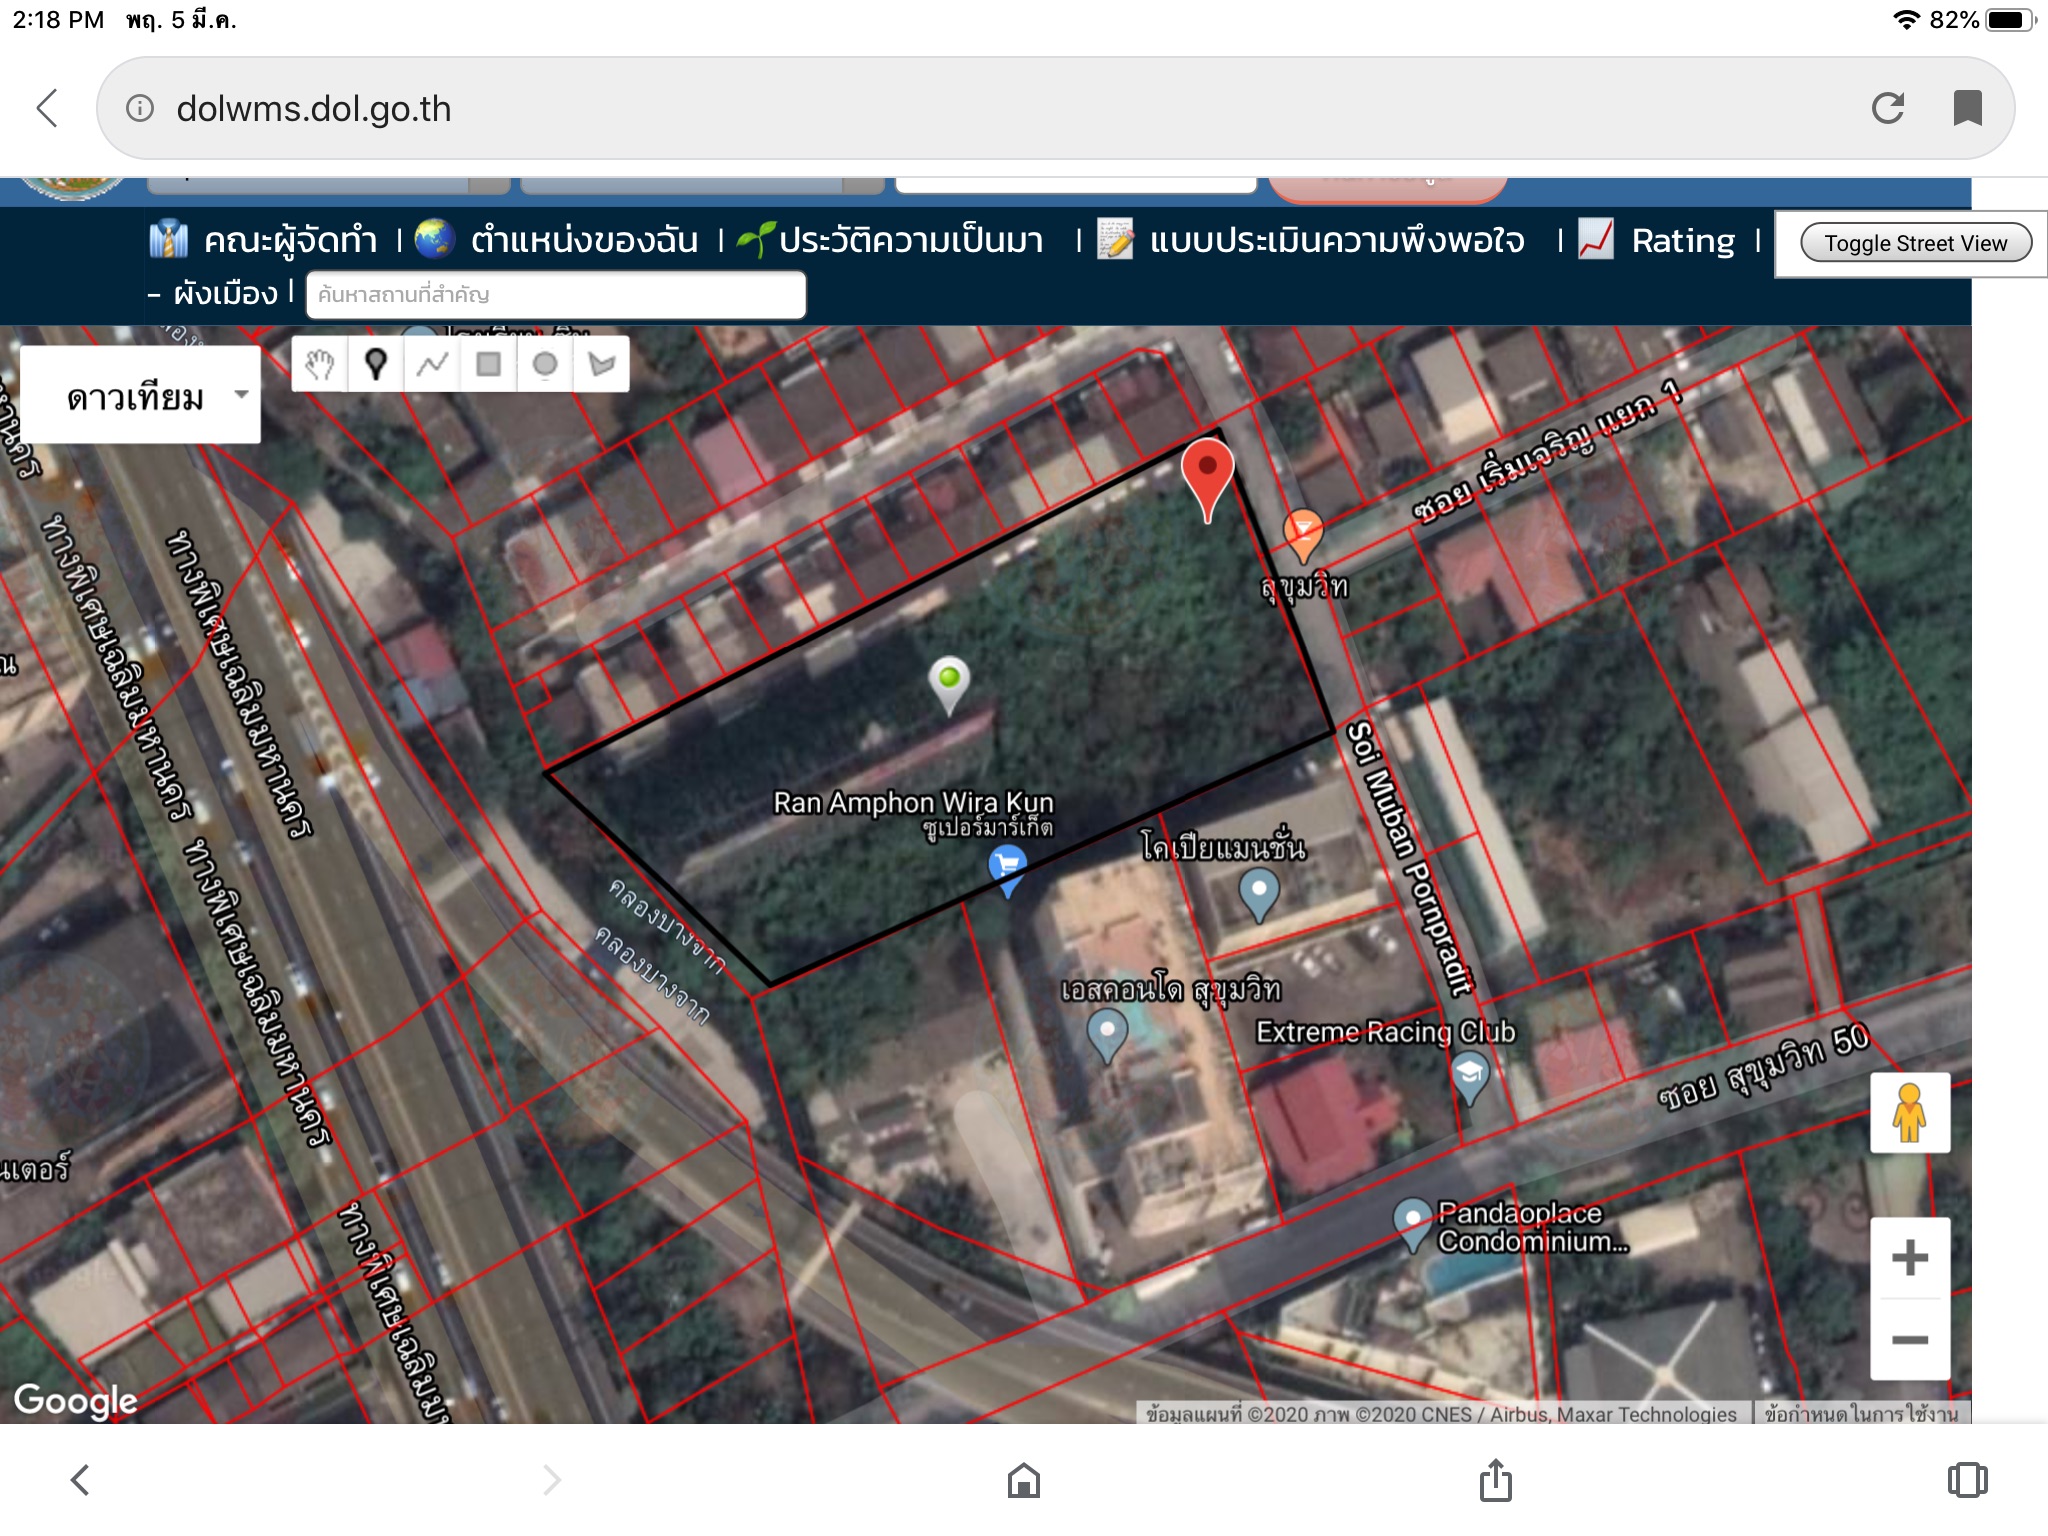Screen dimensions: 2048x1536
Task: Open the ดาวเทียม map type dropdown
Action: tap(140, 397)
